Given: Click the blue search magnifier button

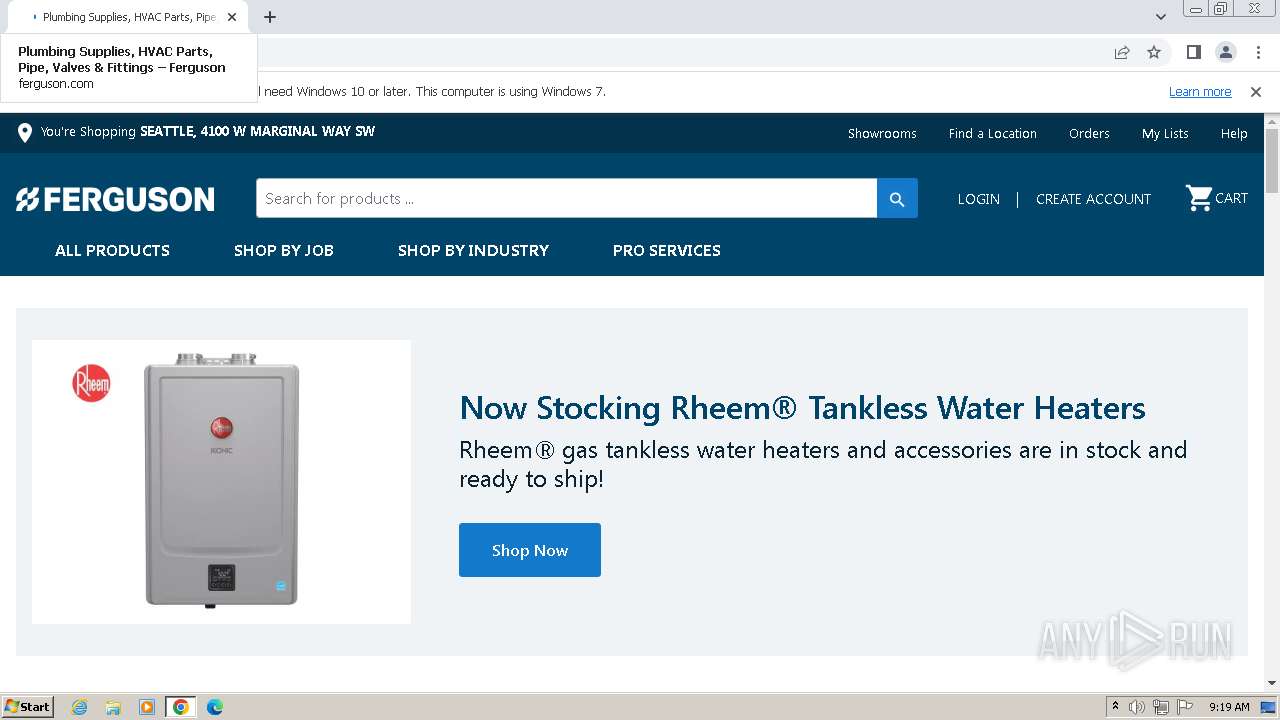Looking at the screenshot, I should 897,199.
